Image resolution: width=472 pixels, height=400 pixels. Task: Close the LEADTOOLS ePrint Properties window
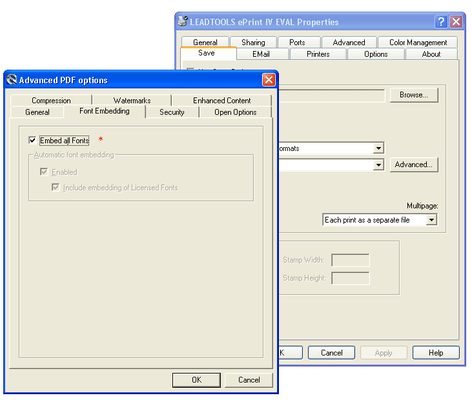[456, 22]
